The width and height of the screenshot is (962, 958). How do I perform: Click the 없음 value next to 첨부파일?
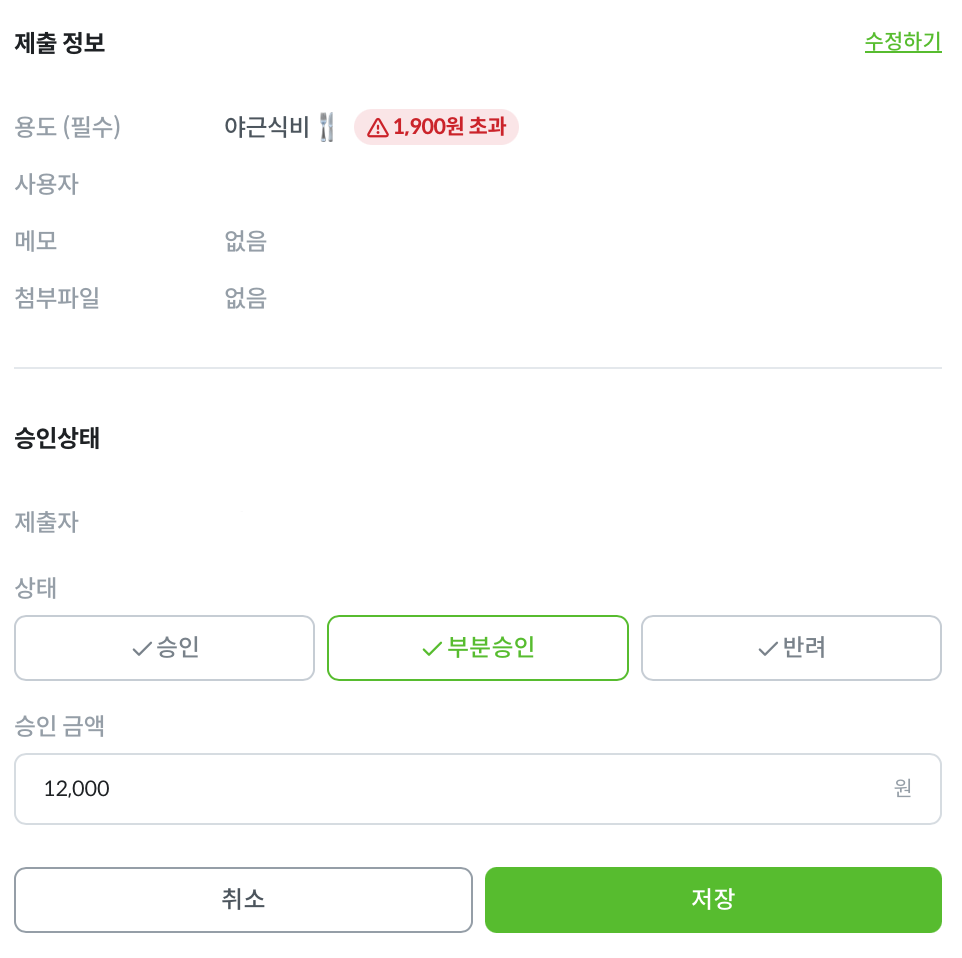(246, 298)
